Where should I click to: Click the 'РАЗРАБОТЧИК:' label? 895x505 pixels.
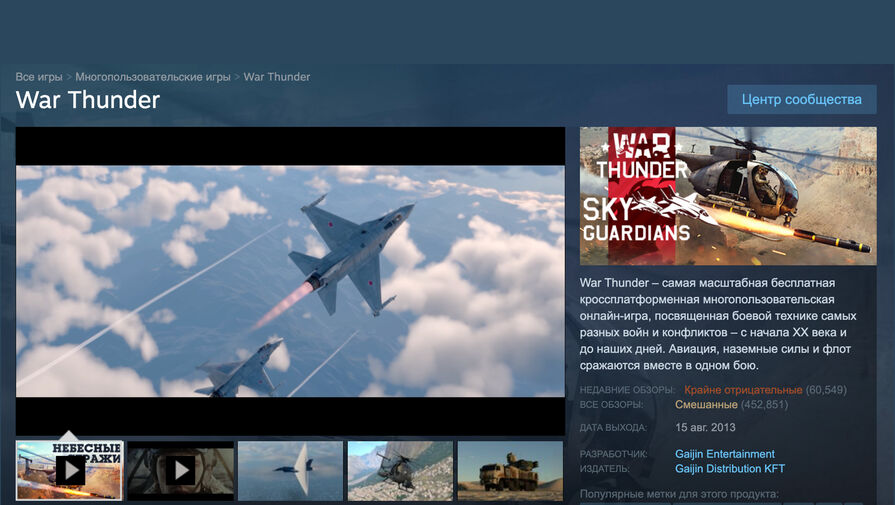[614, 454]
